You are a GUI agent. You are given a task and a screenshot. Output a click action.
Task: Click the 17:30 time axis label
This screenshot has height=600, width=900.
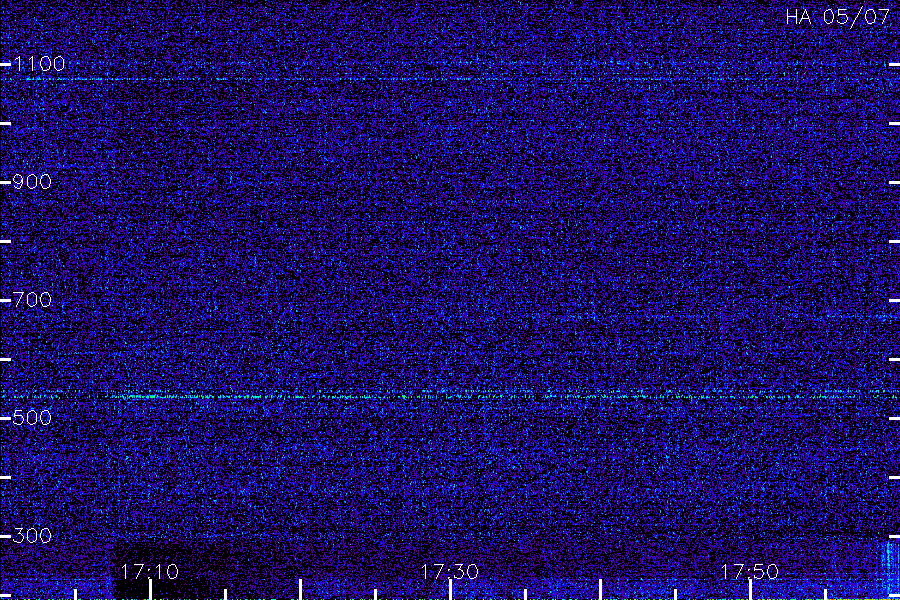[x=450, y=572]
